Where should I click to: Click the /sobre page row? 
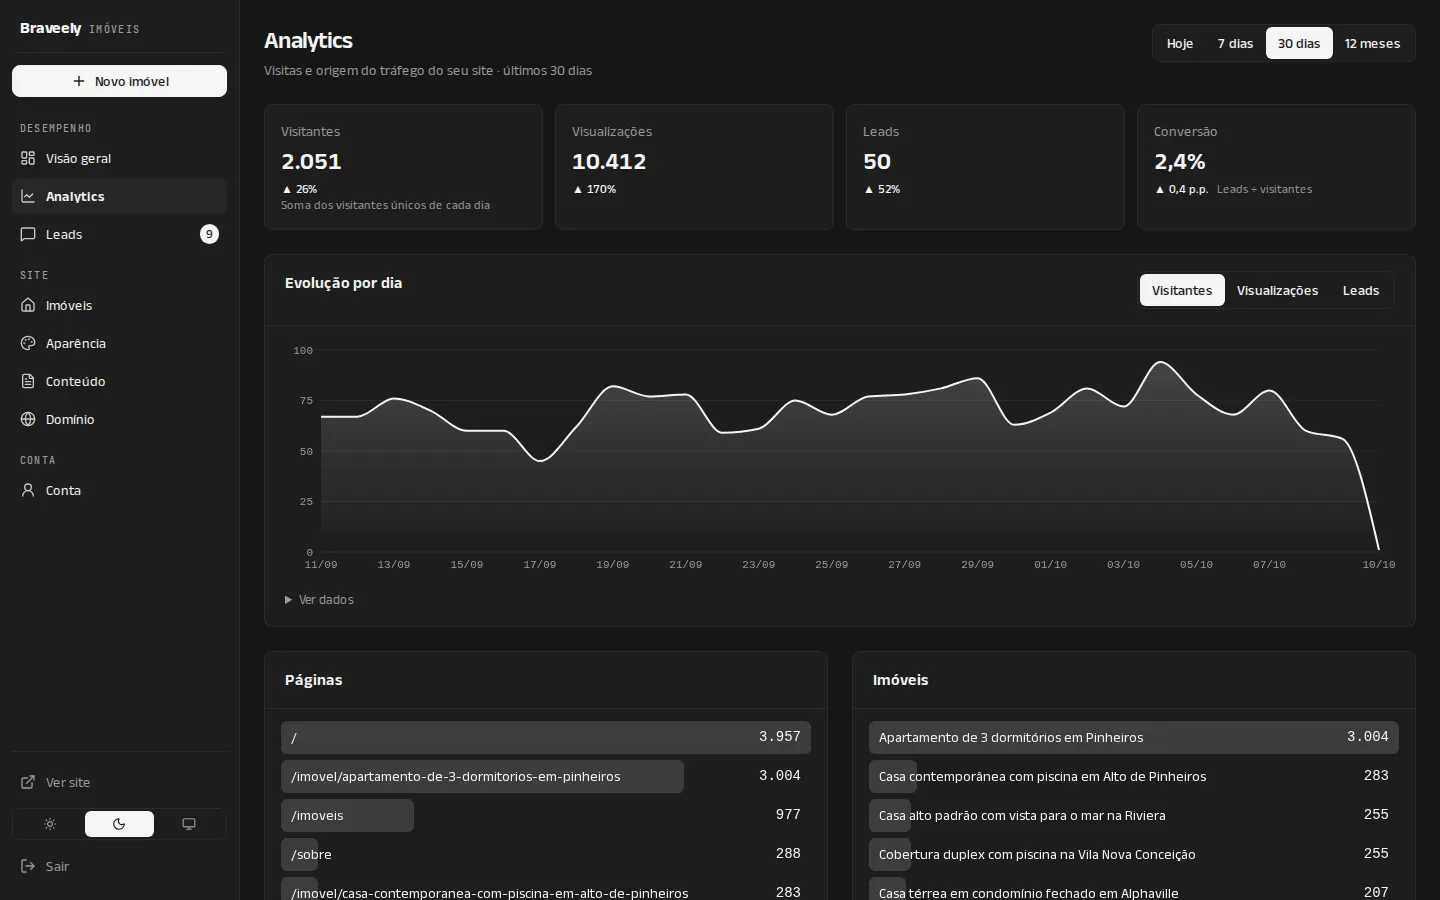tap(546, 854)
